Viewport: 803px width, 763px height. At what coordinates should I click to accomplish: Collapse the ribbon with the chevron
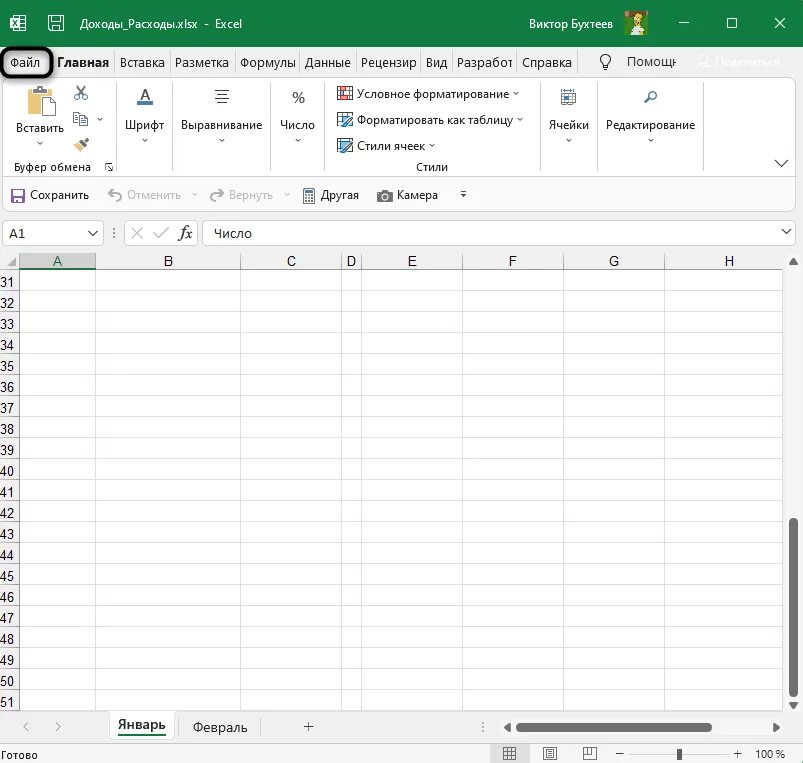coord(781,163)
